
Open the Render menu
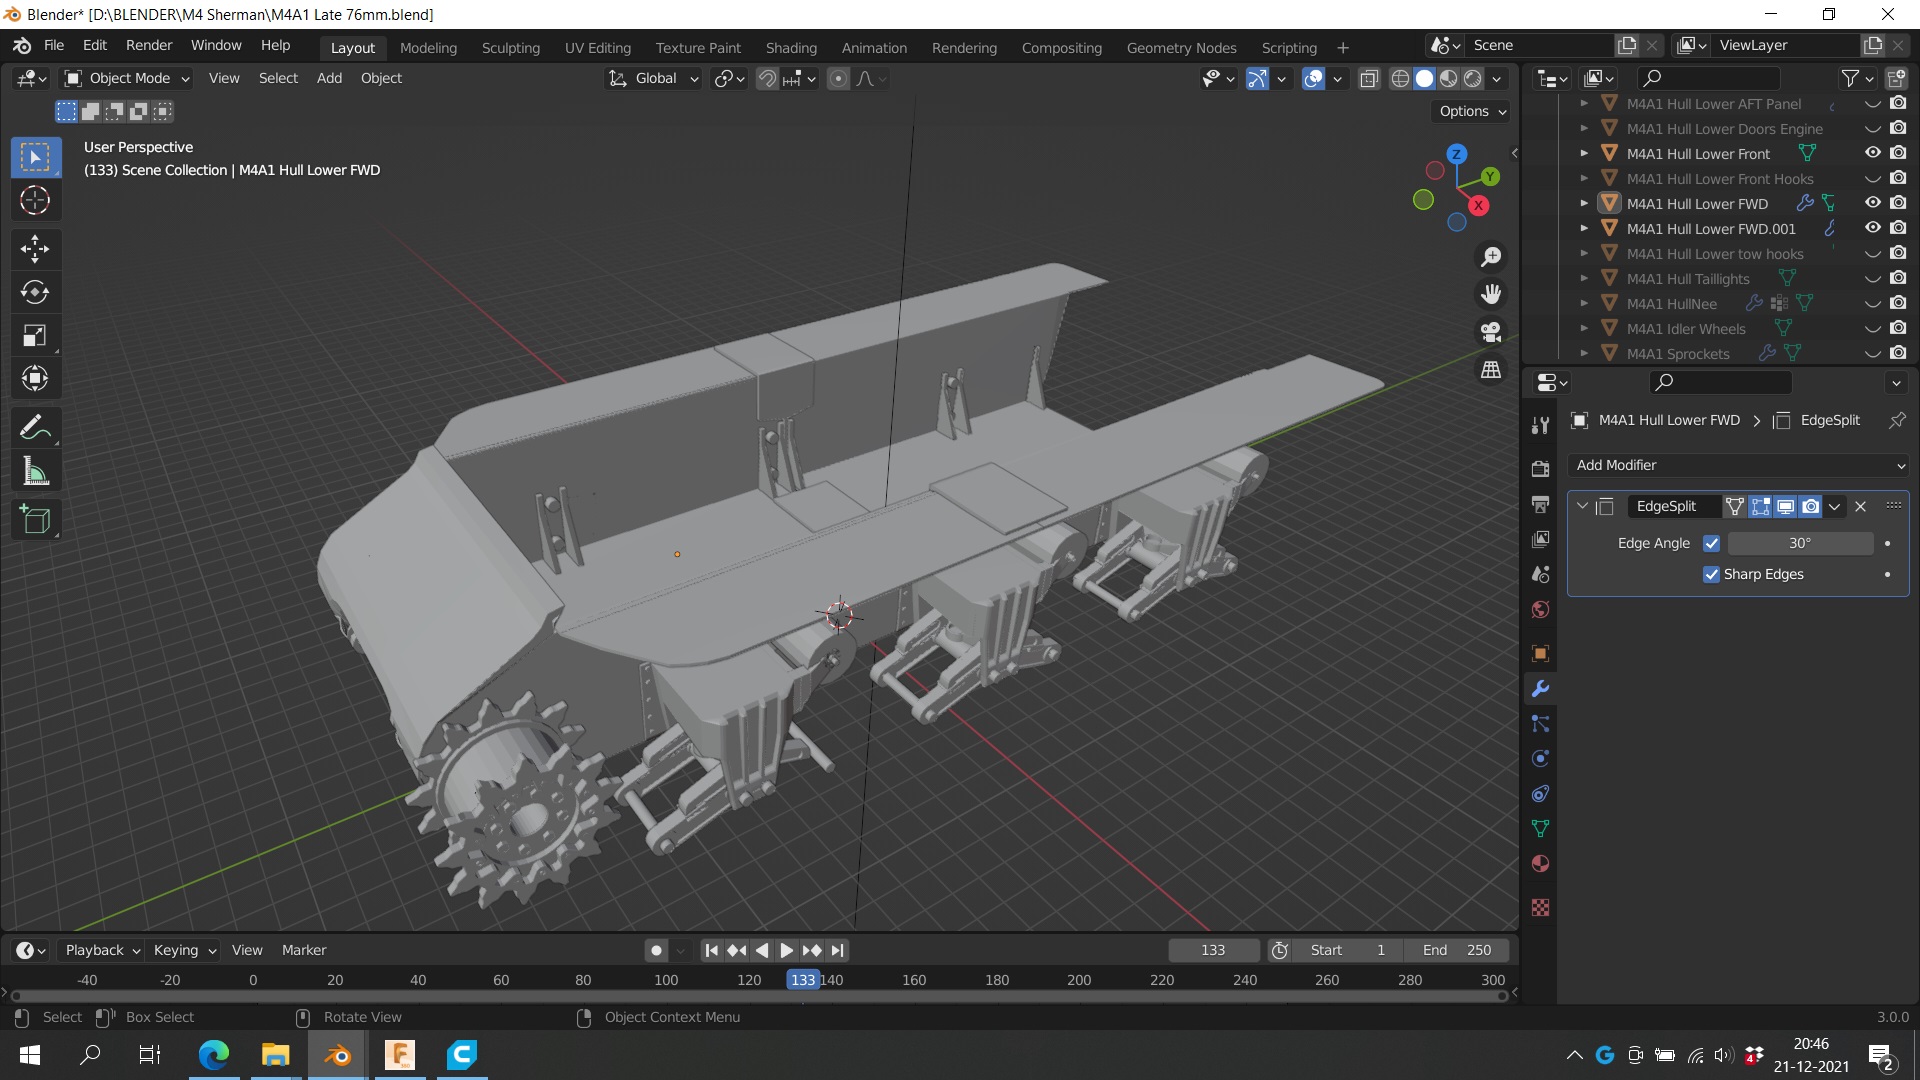pos(148,45)
